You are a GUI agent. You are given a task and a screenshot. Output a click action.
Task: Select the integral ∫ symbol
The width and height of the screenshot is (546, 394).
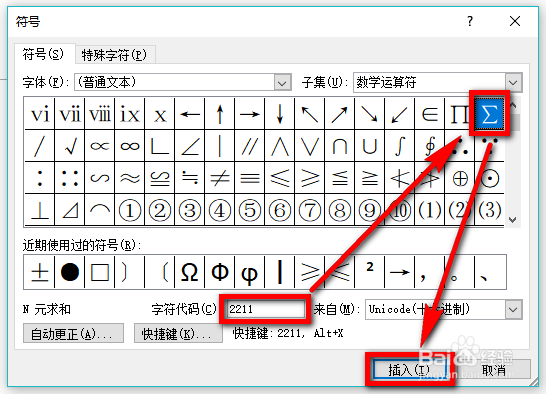399,146
